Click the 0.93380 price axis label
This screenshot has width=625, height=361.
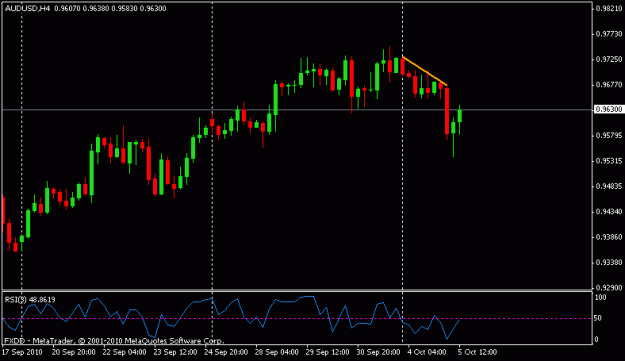609,263
